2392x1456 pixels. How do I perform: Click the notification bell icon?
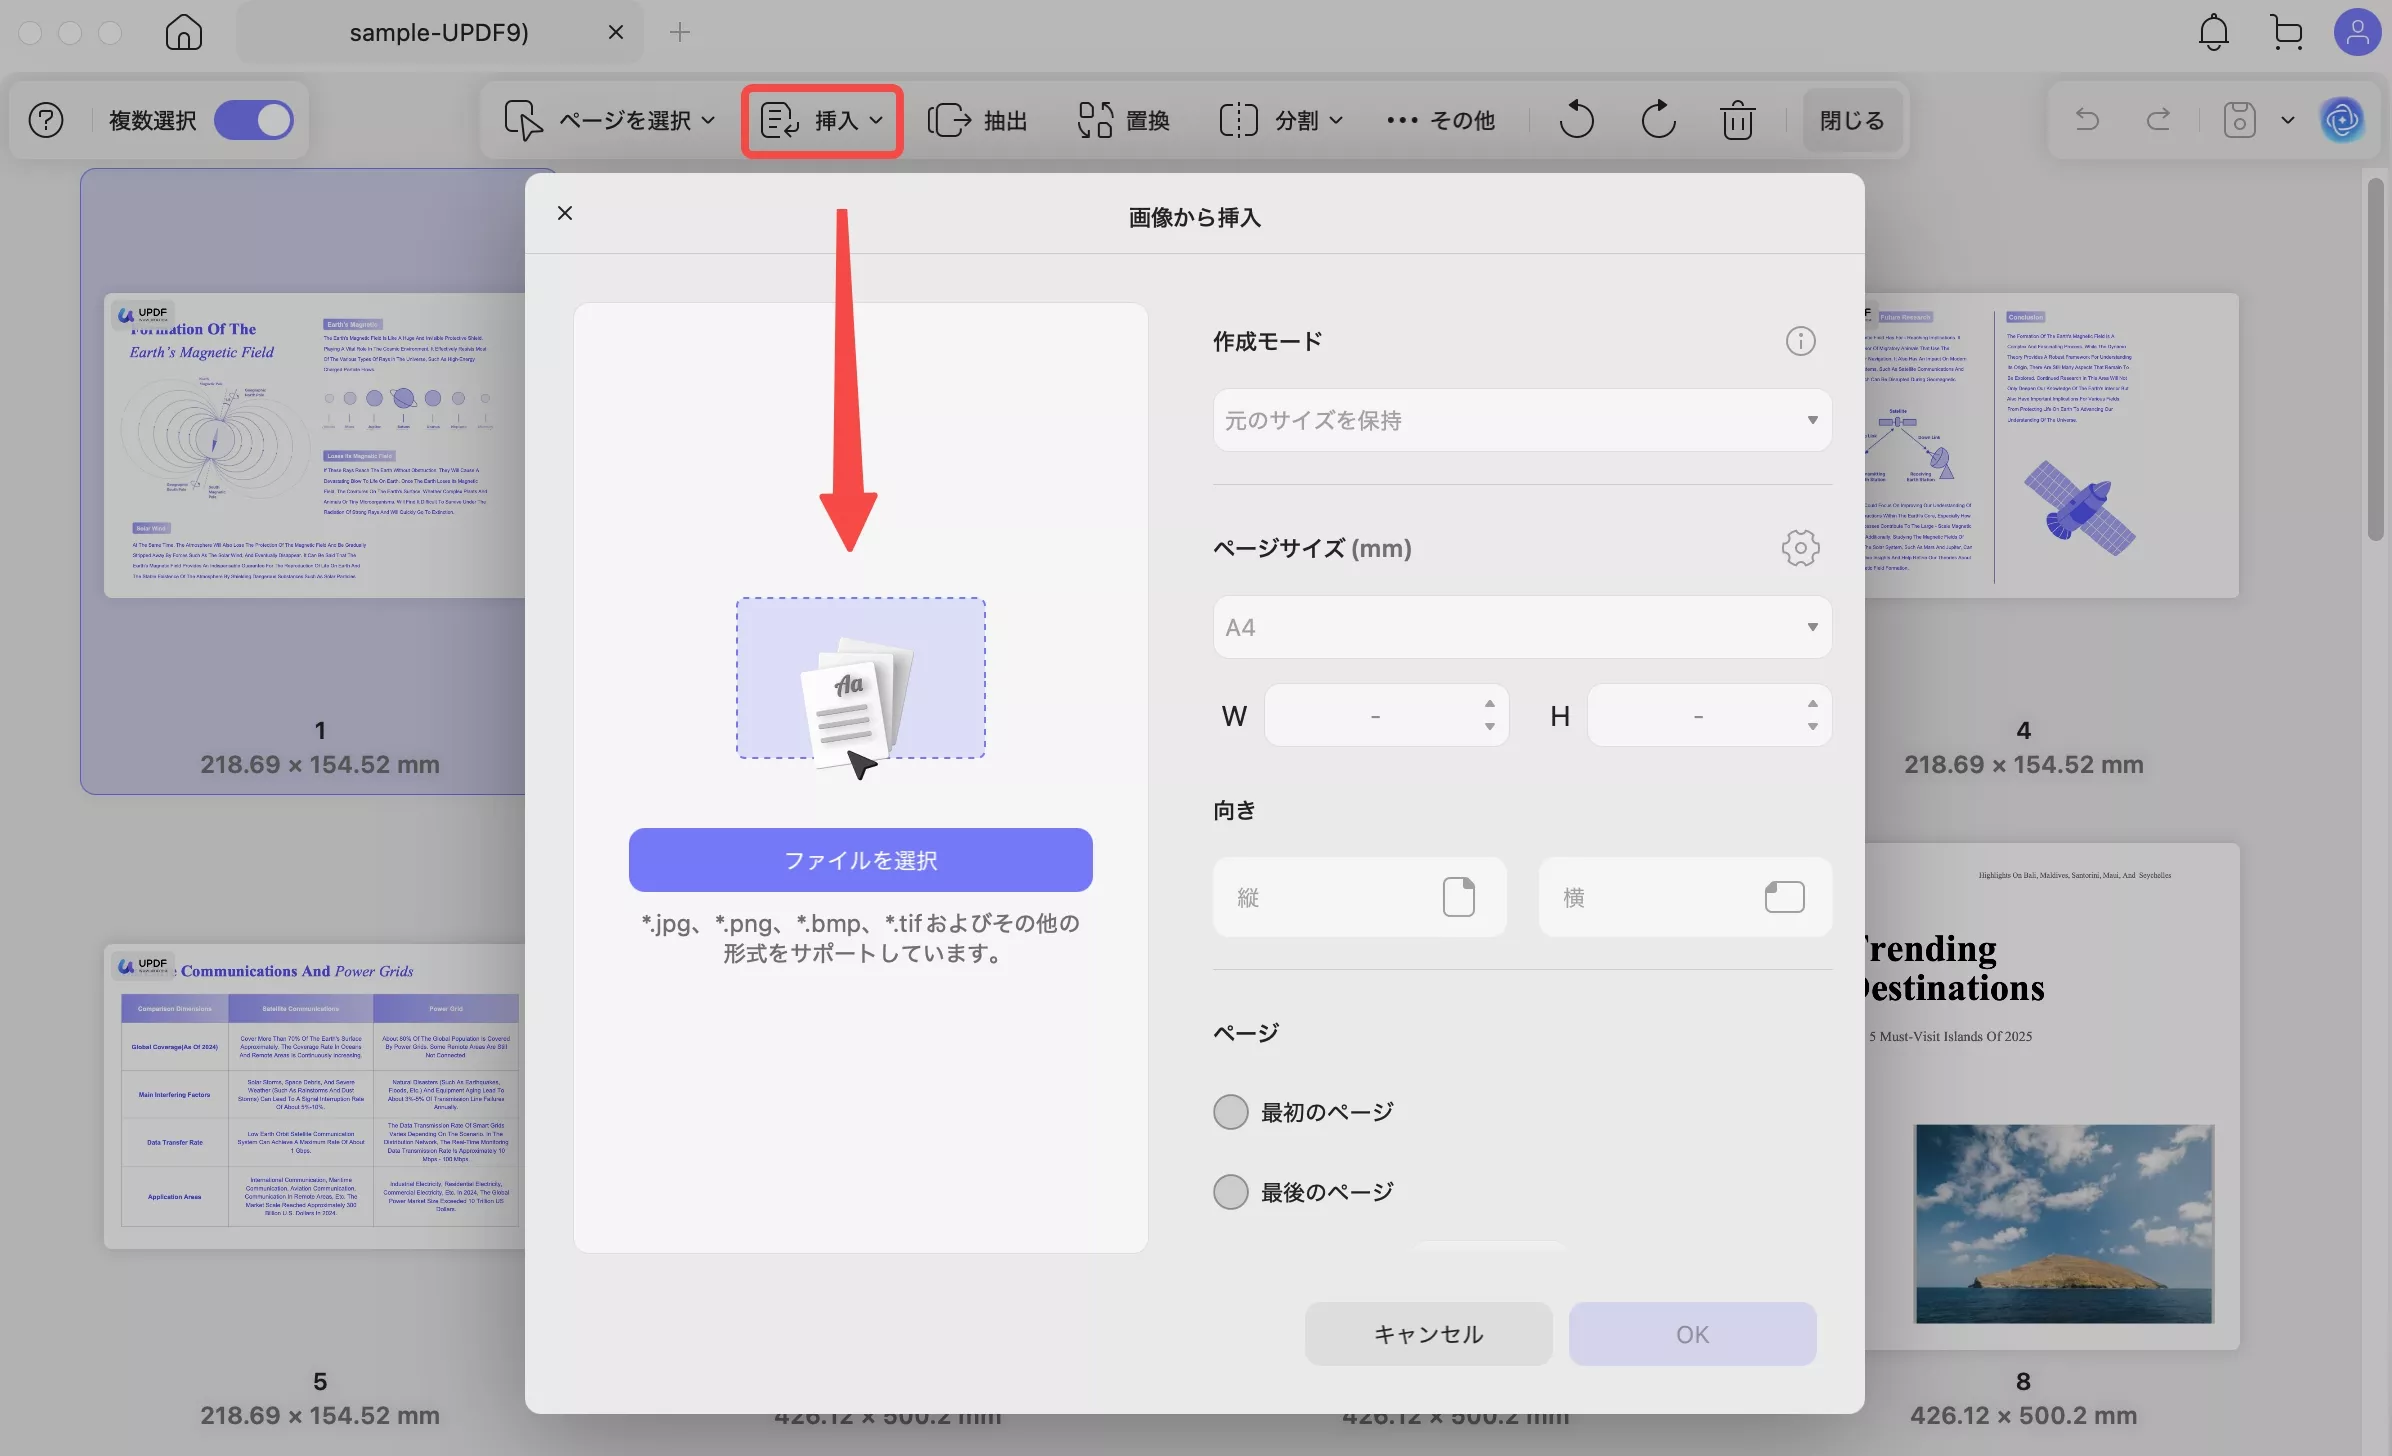(2213, 31)
